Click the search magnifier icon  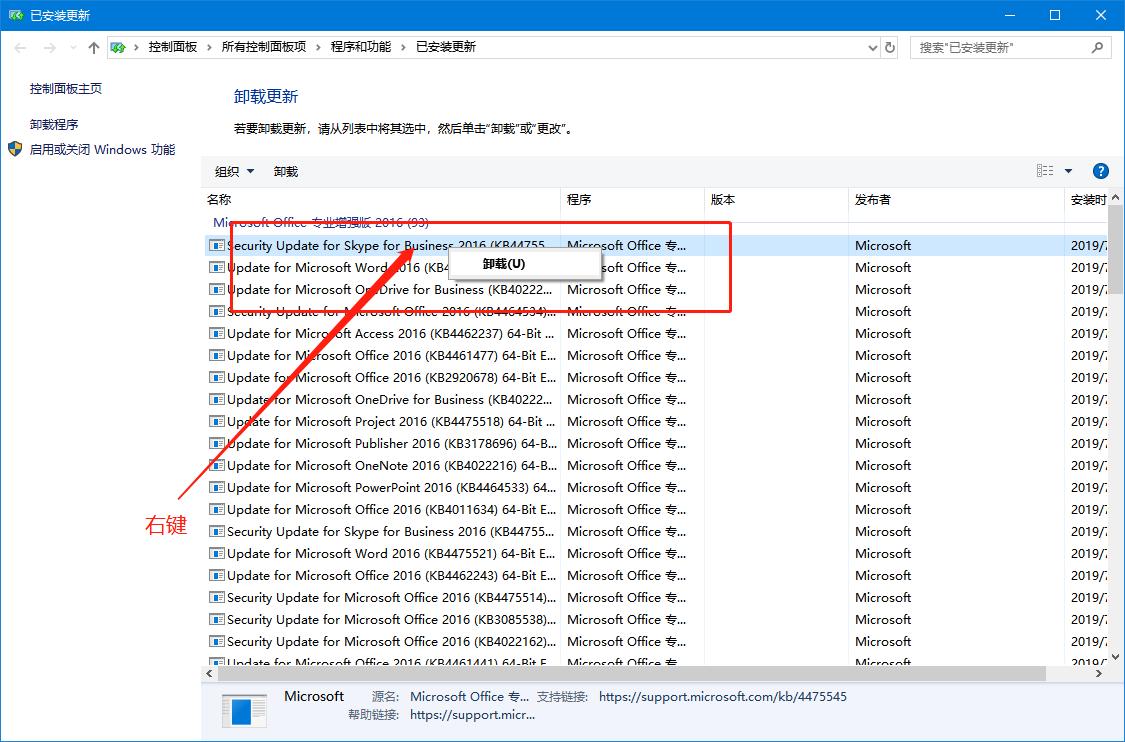point(1098,47)
